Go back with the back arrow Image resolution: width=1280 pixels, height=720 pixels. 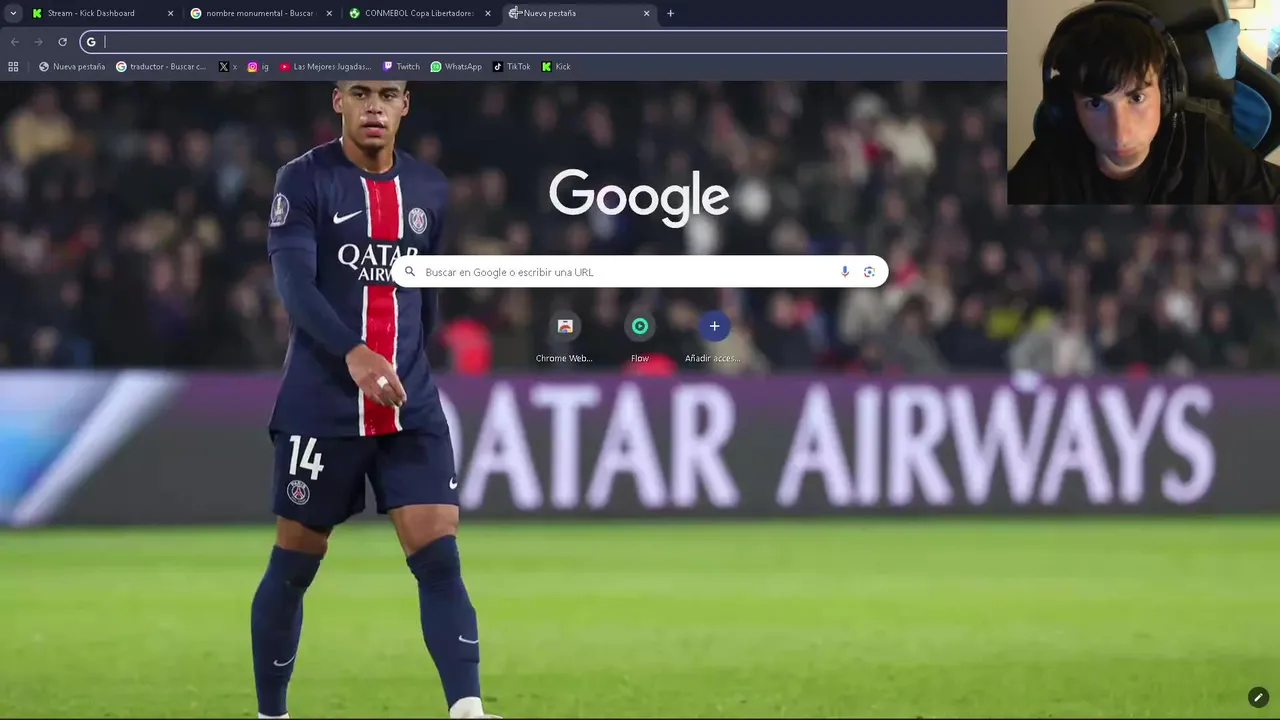(x=14, y=41)
